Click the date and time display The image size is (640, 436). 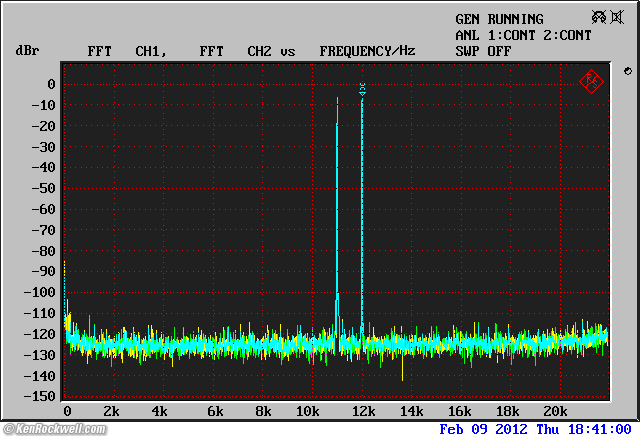[x=535, y=428]
